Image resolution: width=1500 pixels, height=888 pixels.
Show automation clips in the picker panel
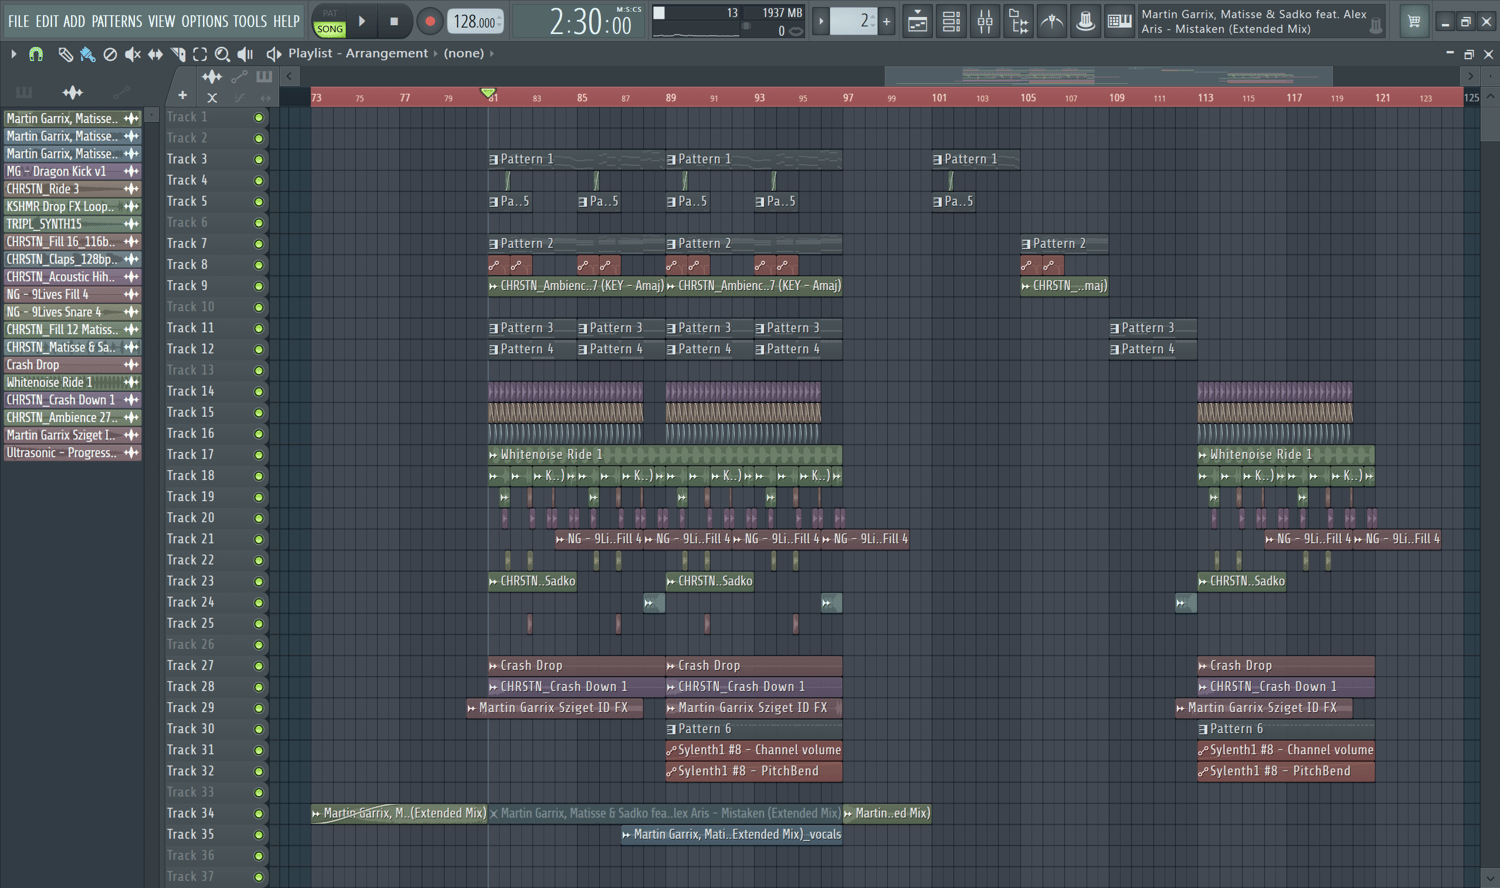click(122, 93)
